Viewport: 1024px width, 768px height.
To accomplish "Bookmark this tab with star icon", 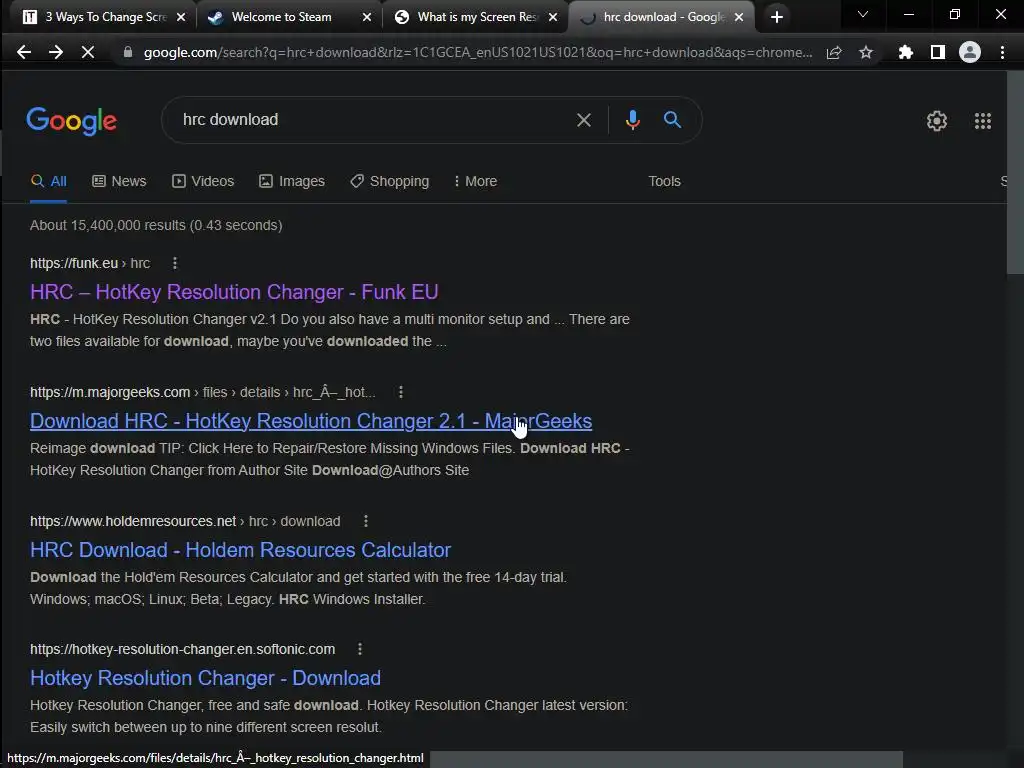I will coord(866,52).
